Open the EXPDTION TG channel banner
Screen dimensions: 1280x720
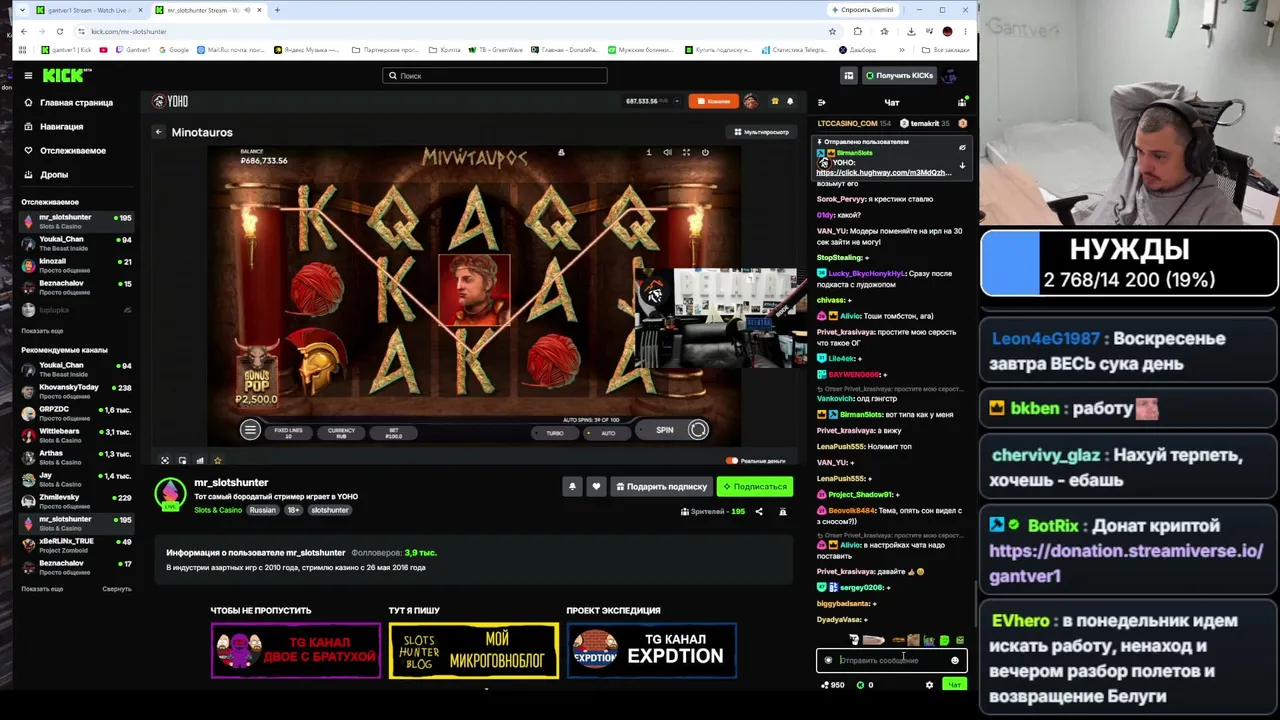pos(652,651)
